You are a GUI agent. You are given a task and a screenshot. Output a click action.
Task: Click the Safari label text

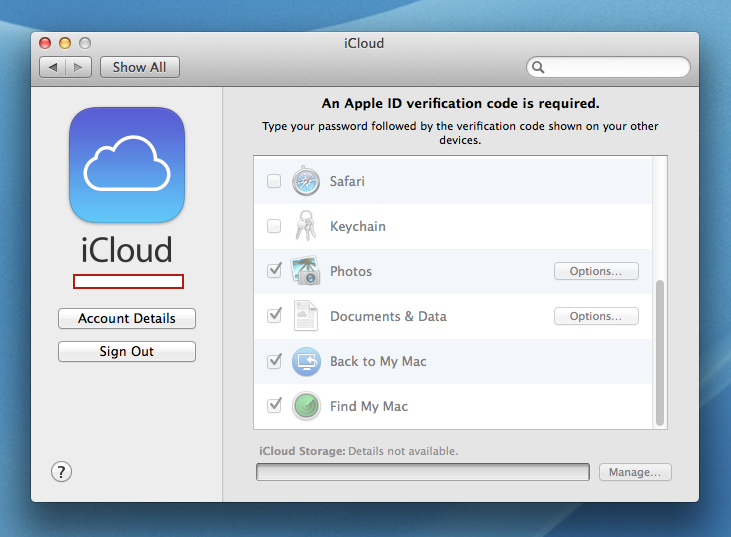347,181
